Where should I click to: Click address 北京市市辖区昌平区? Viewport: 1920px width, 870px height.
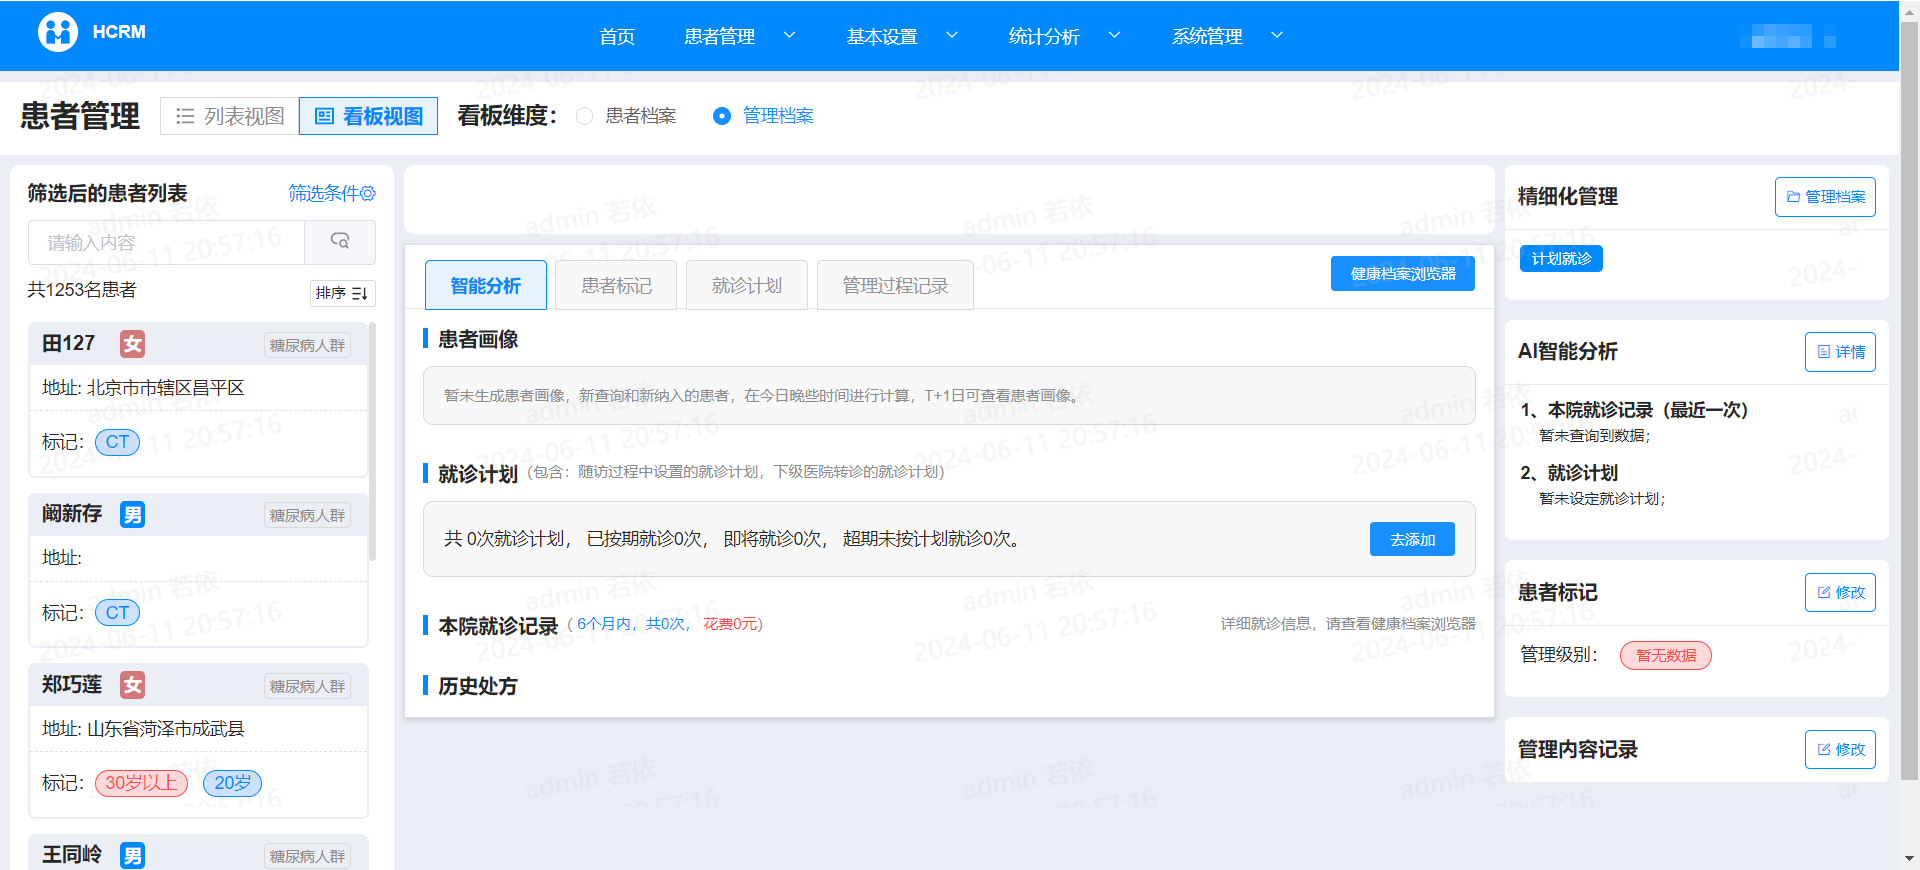[166, 388]
